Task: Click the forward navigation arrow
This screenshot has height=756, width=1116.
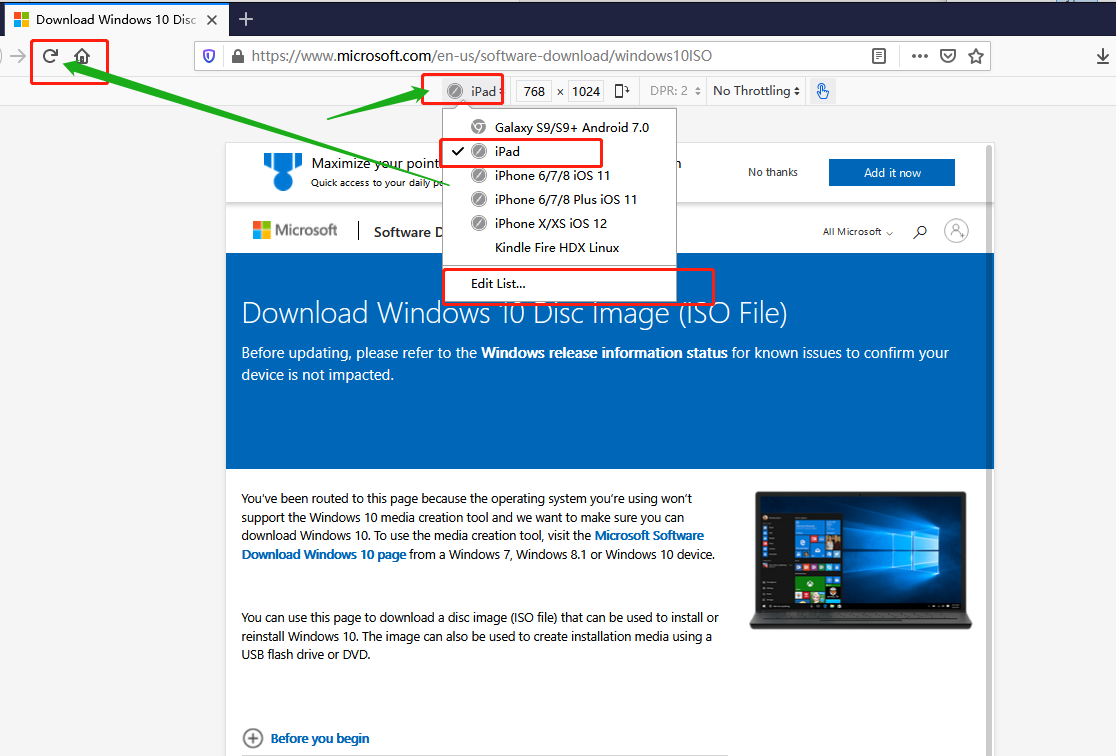Action: (x=18, y=56)
